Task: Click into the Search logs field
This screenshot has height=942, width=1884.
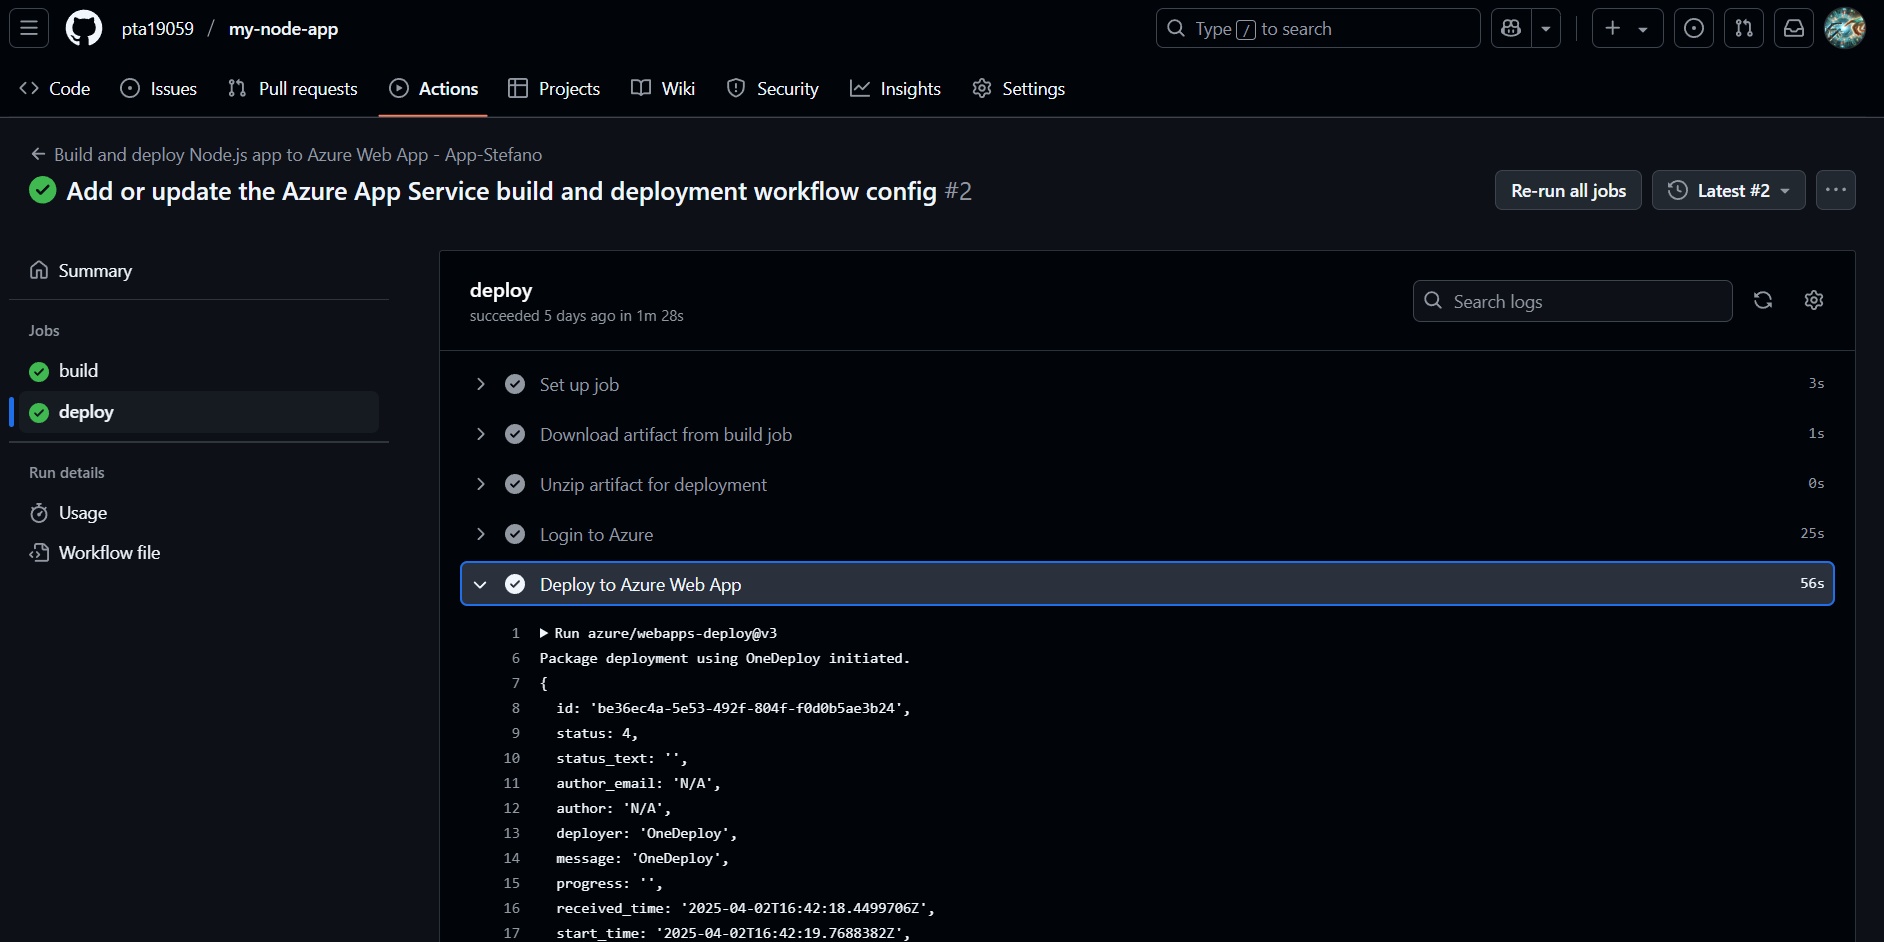Action: 1573,301
